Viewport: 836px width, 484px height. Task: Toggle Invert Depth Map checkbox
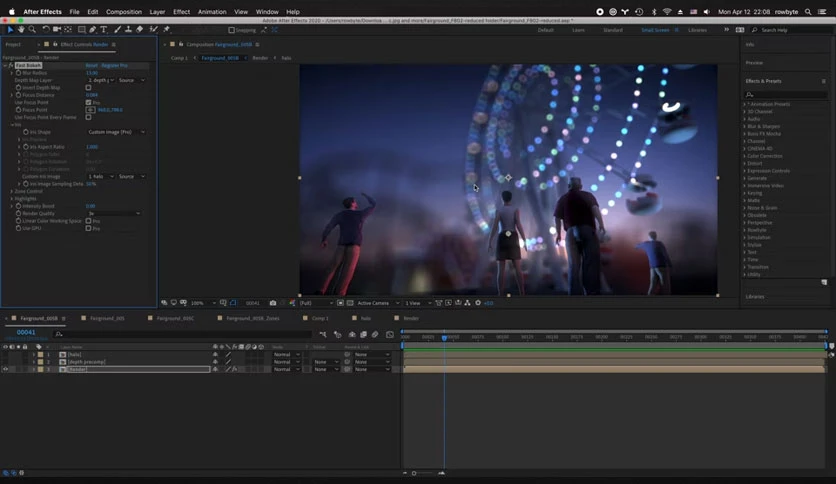pos(89,87)
